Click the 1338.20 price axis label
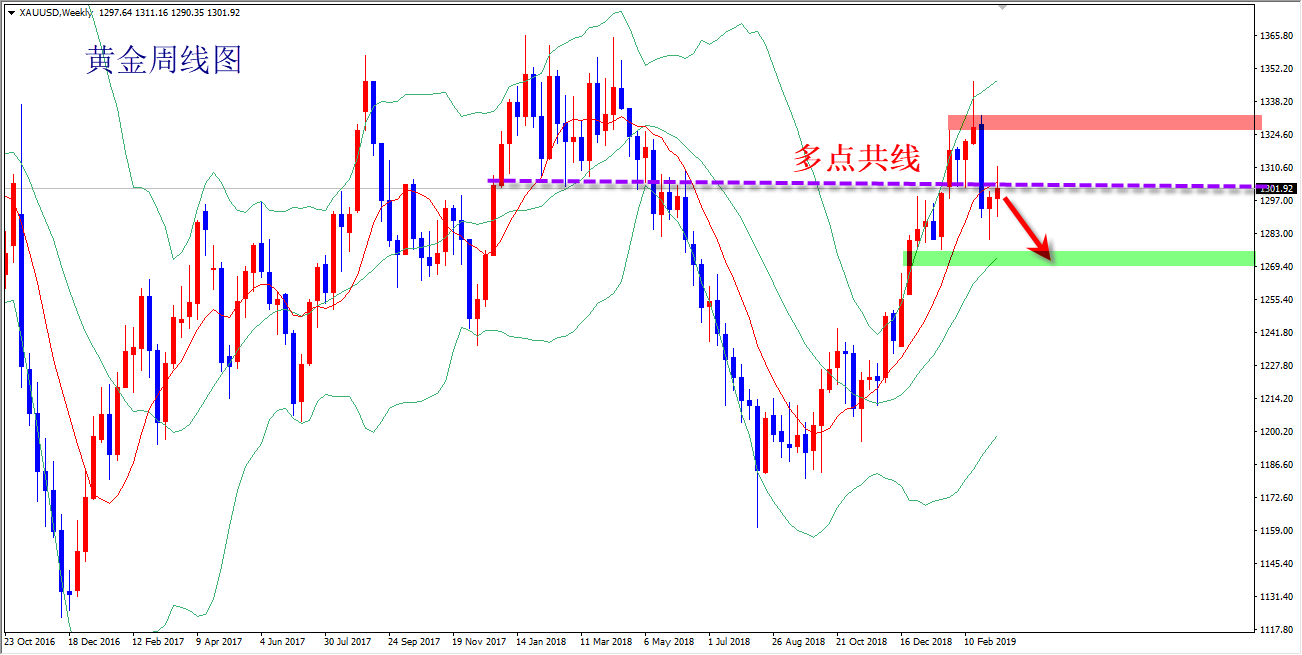This screenshot has width=1302, height=655. pos(1277,102)
